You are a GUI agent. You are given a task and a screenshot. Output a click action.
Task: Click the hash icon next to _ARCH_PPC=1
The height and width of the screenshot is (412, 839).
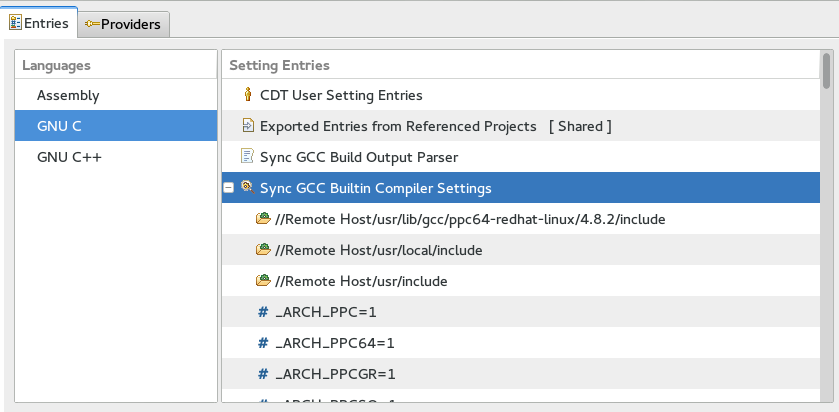(263, 312)
